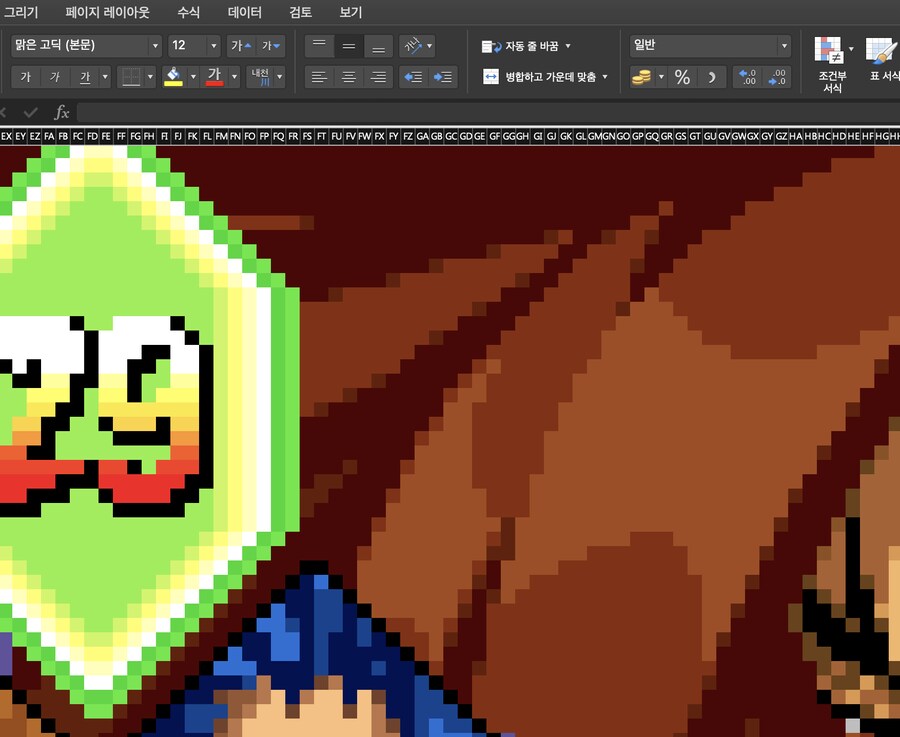
Task: Apply 병합하고 가운데 맞춤 merge and center
Action: 545,77
